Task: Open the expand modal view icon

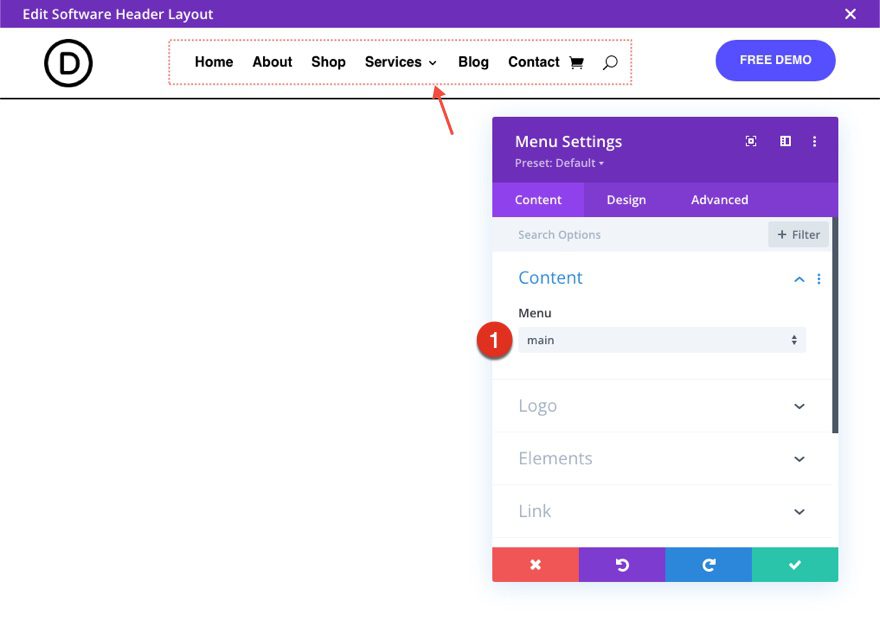Action: coord(751,141)
